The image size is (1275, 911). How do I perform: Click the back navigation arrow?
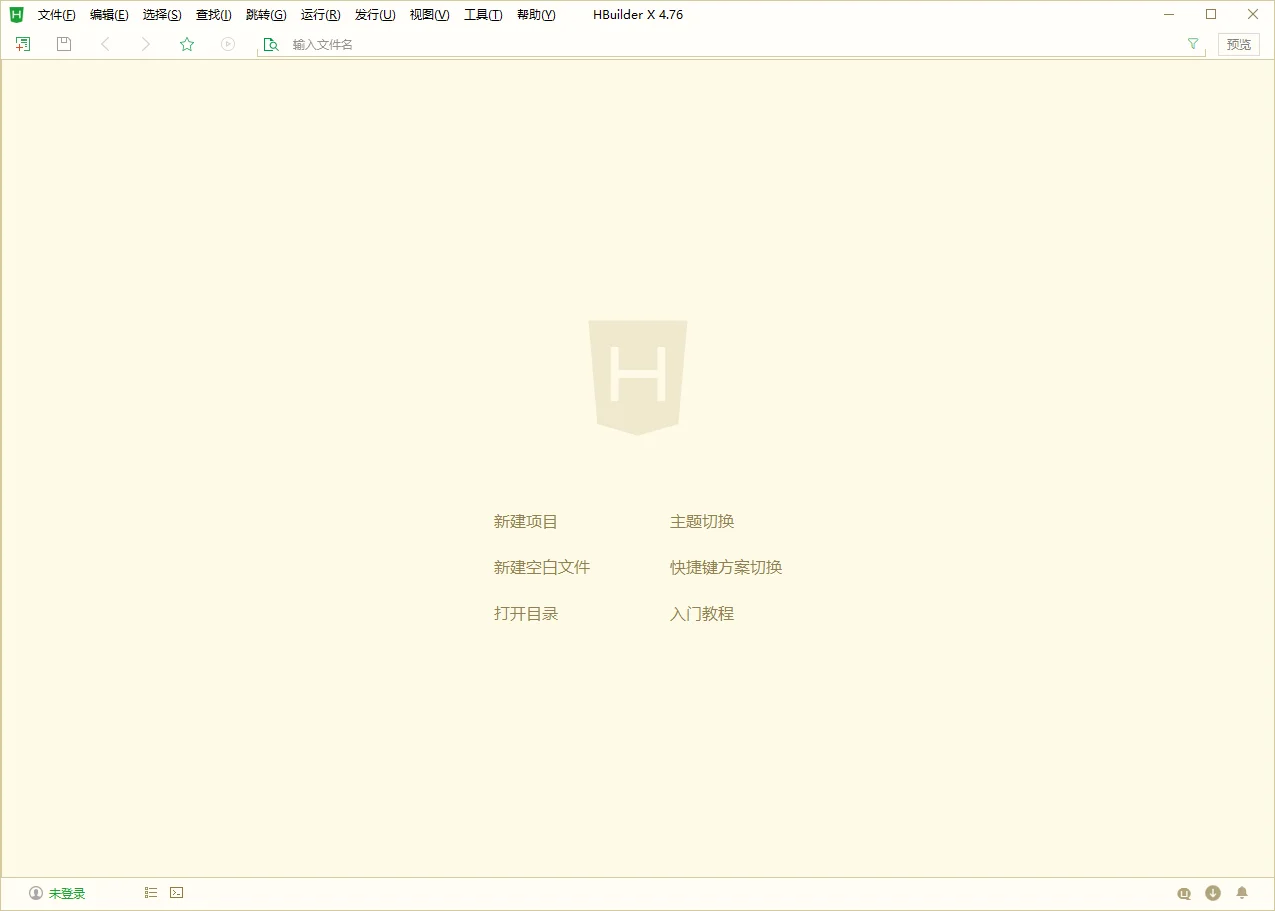click(106, 44)
